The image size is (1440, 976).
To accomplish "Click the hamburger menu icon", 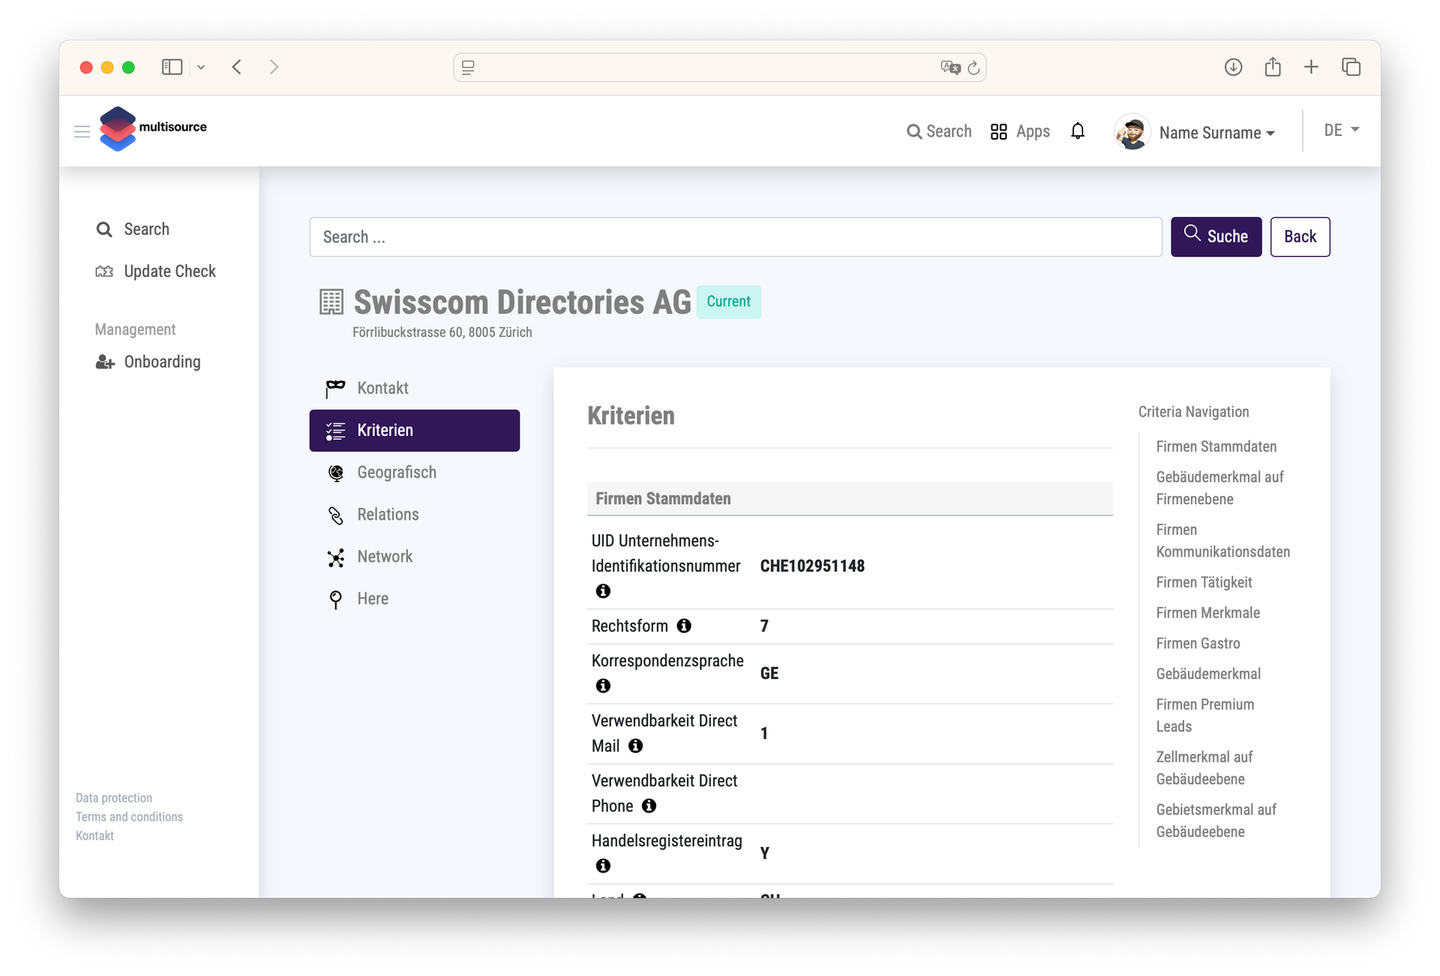I will [x=82, y=131].
